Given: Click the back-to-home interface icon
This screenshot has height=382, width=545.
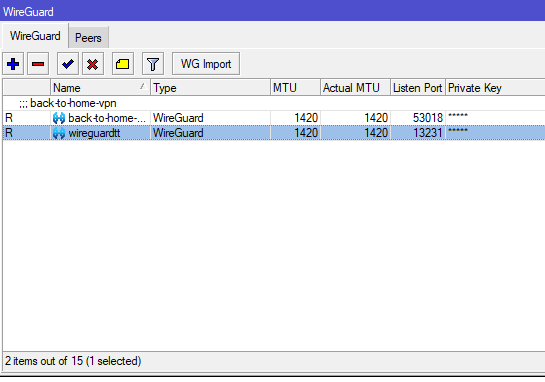Looking at the screenshot, I should pyautogui.click(x=59, y=118).
